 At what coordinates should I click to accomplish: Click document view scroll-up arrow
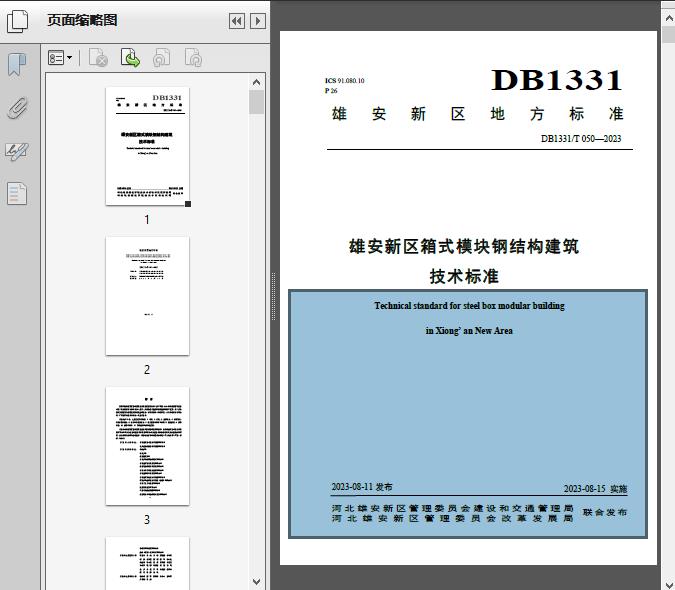tap(669, 19)
